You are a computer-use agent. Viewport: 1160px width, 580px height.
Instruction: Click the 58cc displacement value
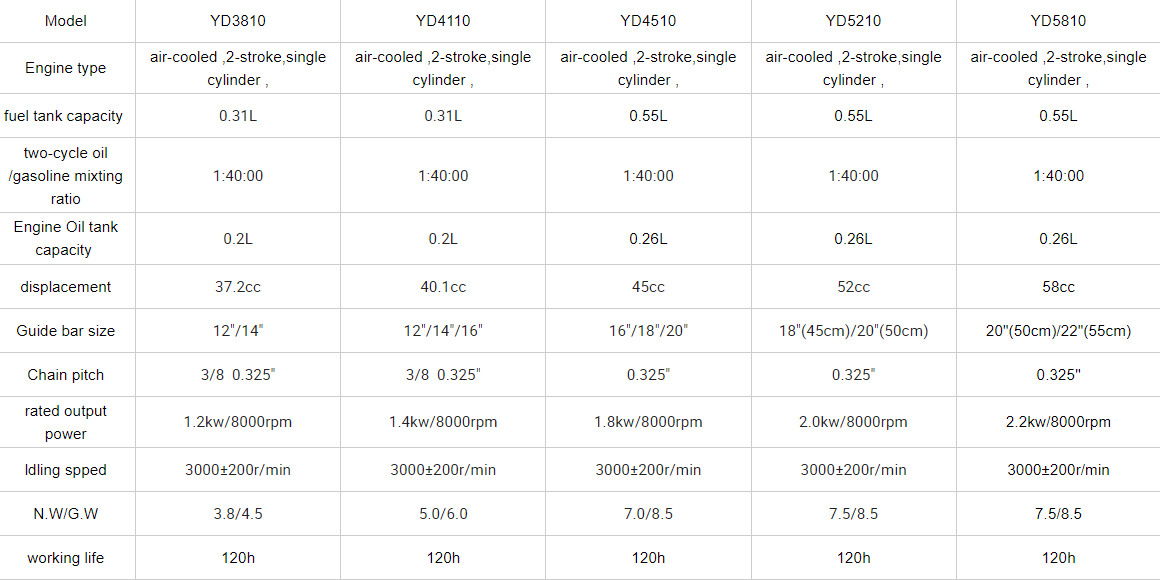tap(1058, 287)
